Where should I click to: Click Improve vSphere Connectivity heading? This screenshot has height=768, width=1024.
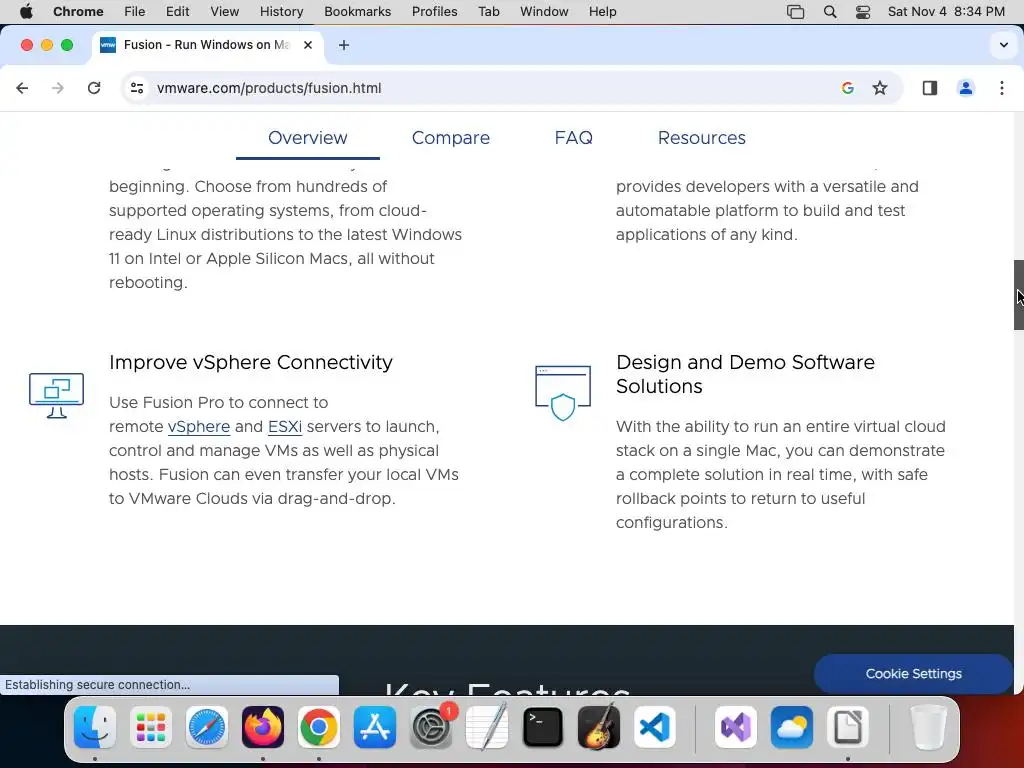pos(251,362)
